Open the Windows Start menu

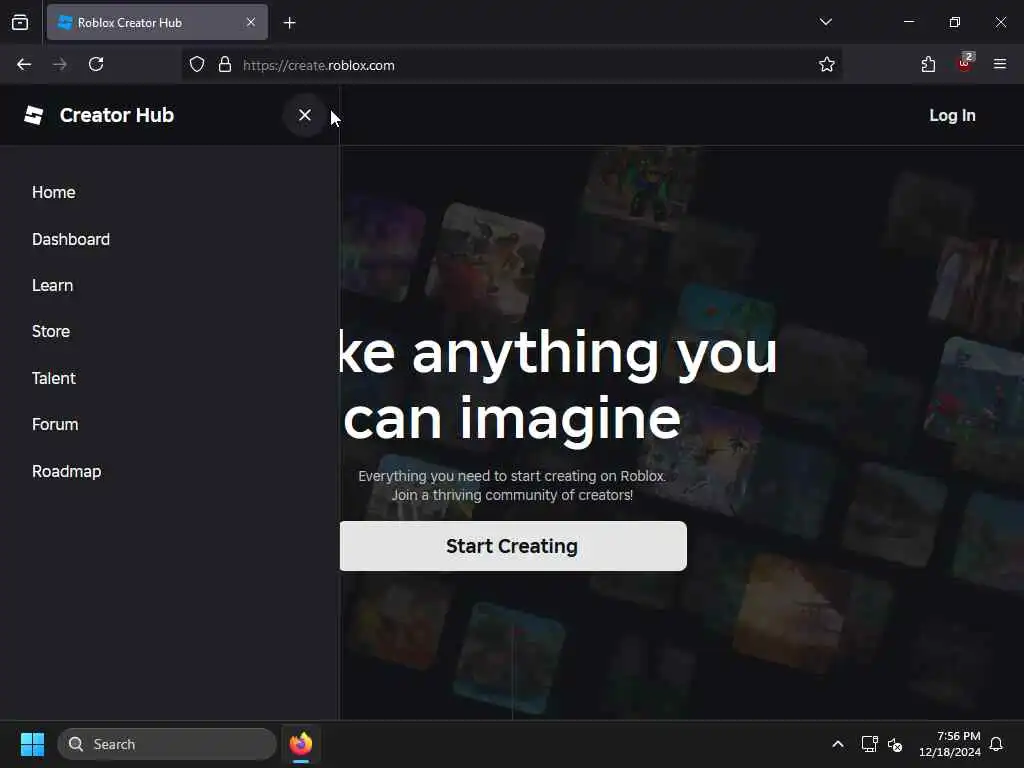(32, 744)
